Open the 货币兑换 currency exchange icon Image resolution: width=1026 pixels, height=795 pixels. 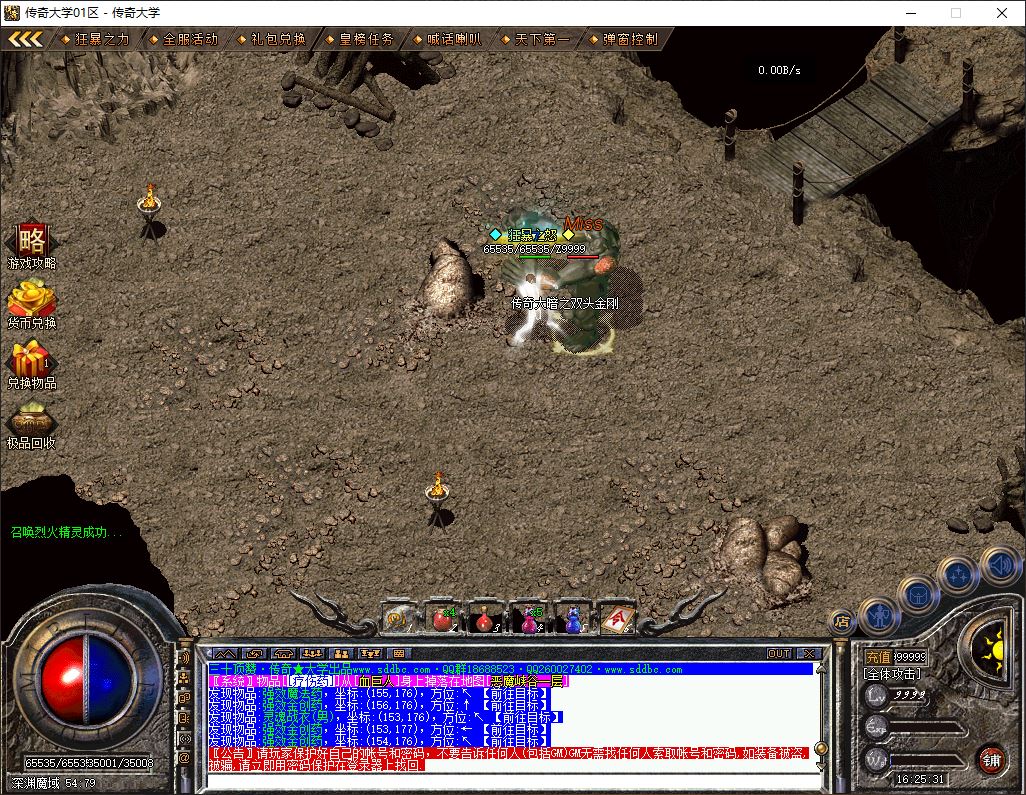(x=31, y=304)
